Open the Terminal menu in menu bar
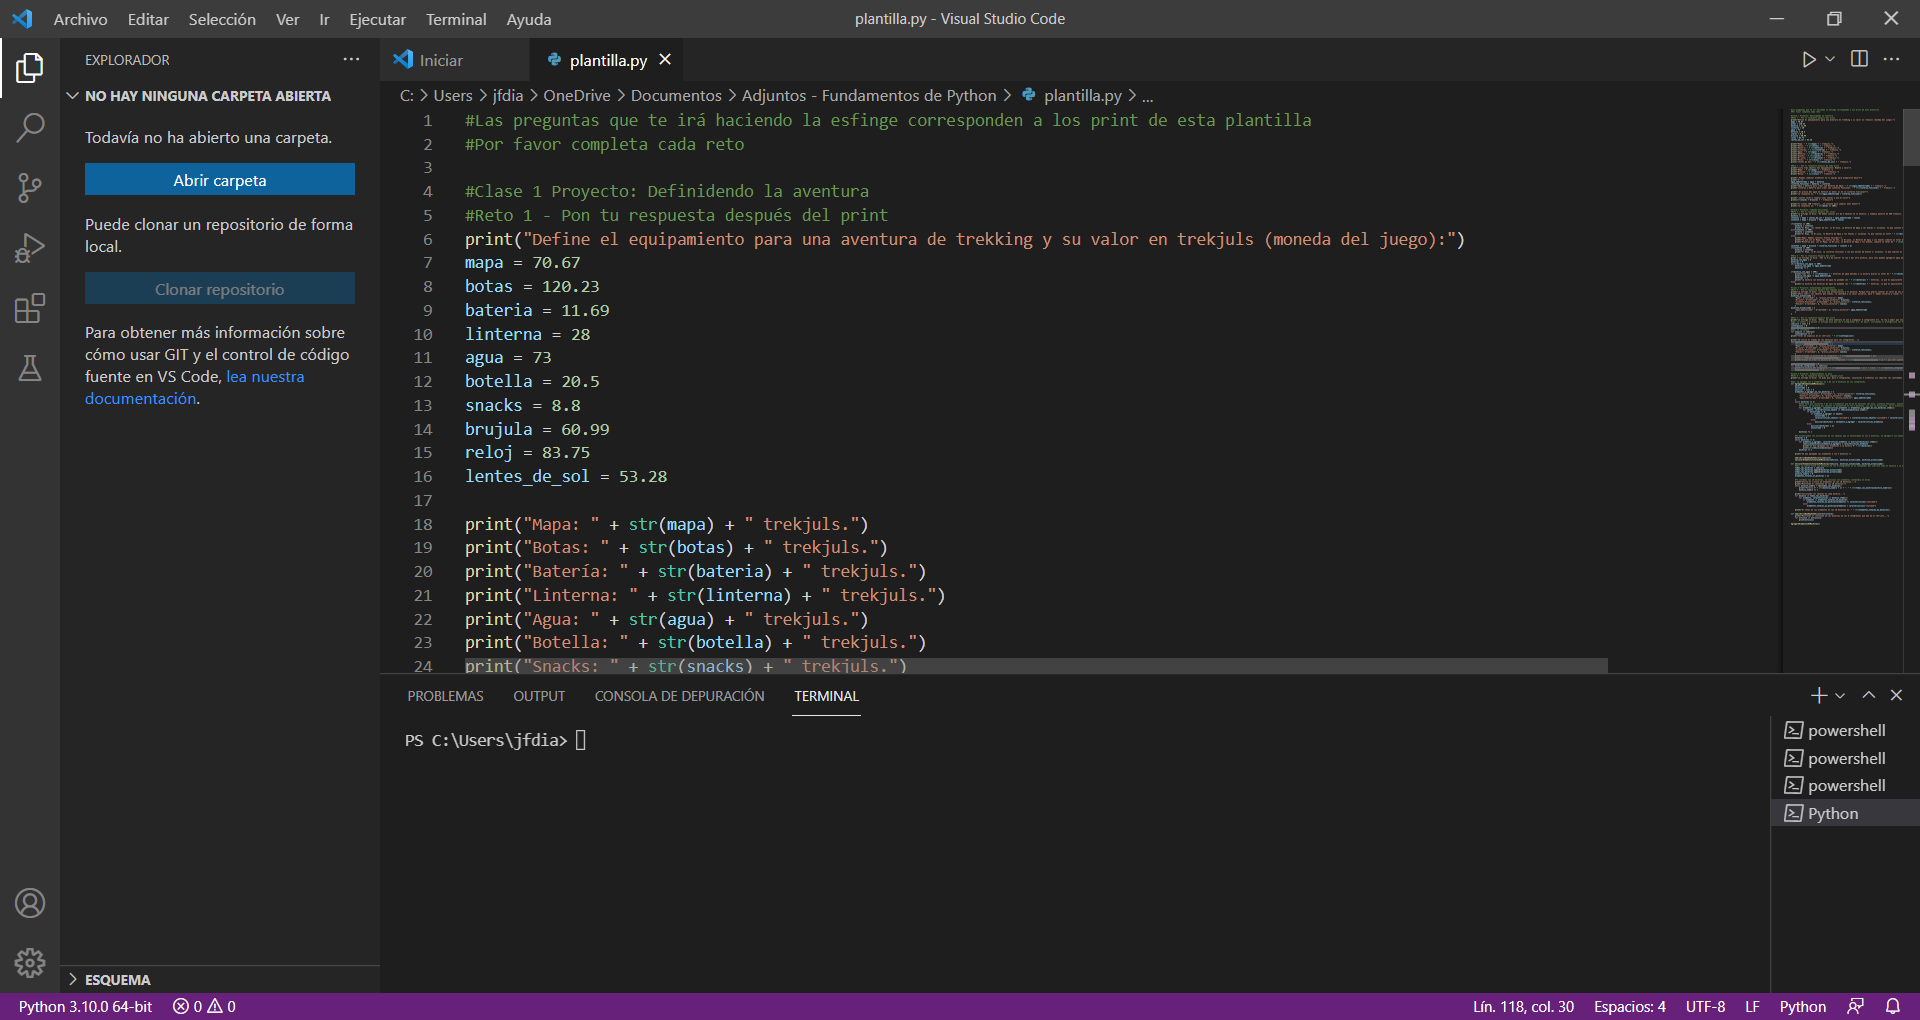This screenshot has height=1020, width=1920. (456, 19)
